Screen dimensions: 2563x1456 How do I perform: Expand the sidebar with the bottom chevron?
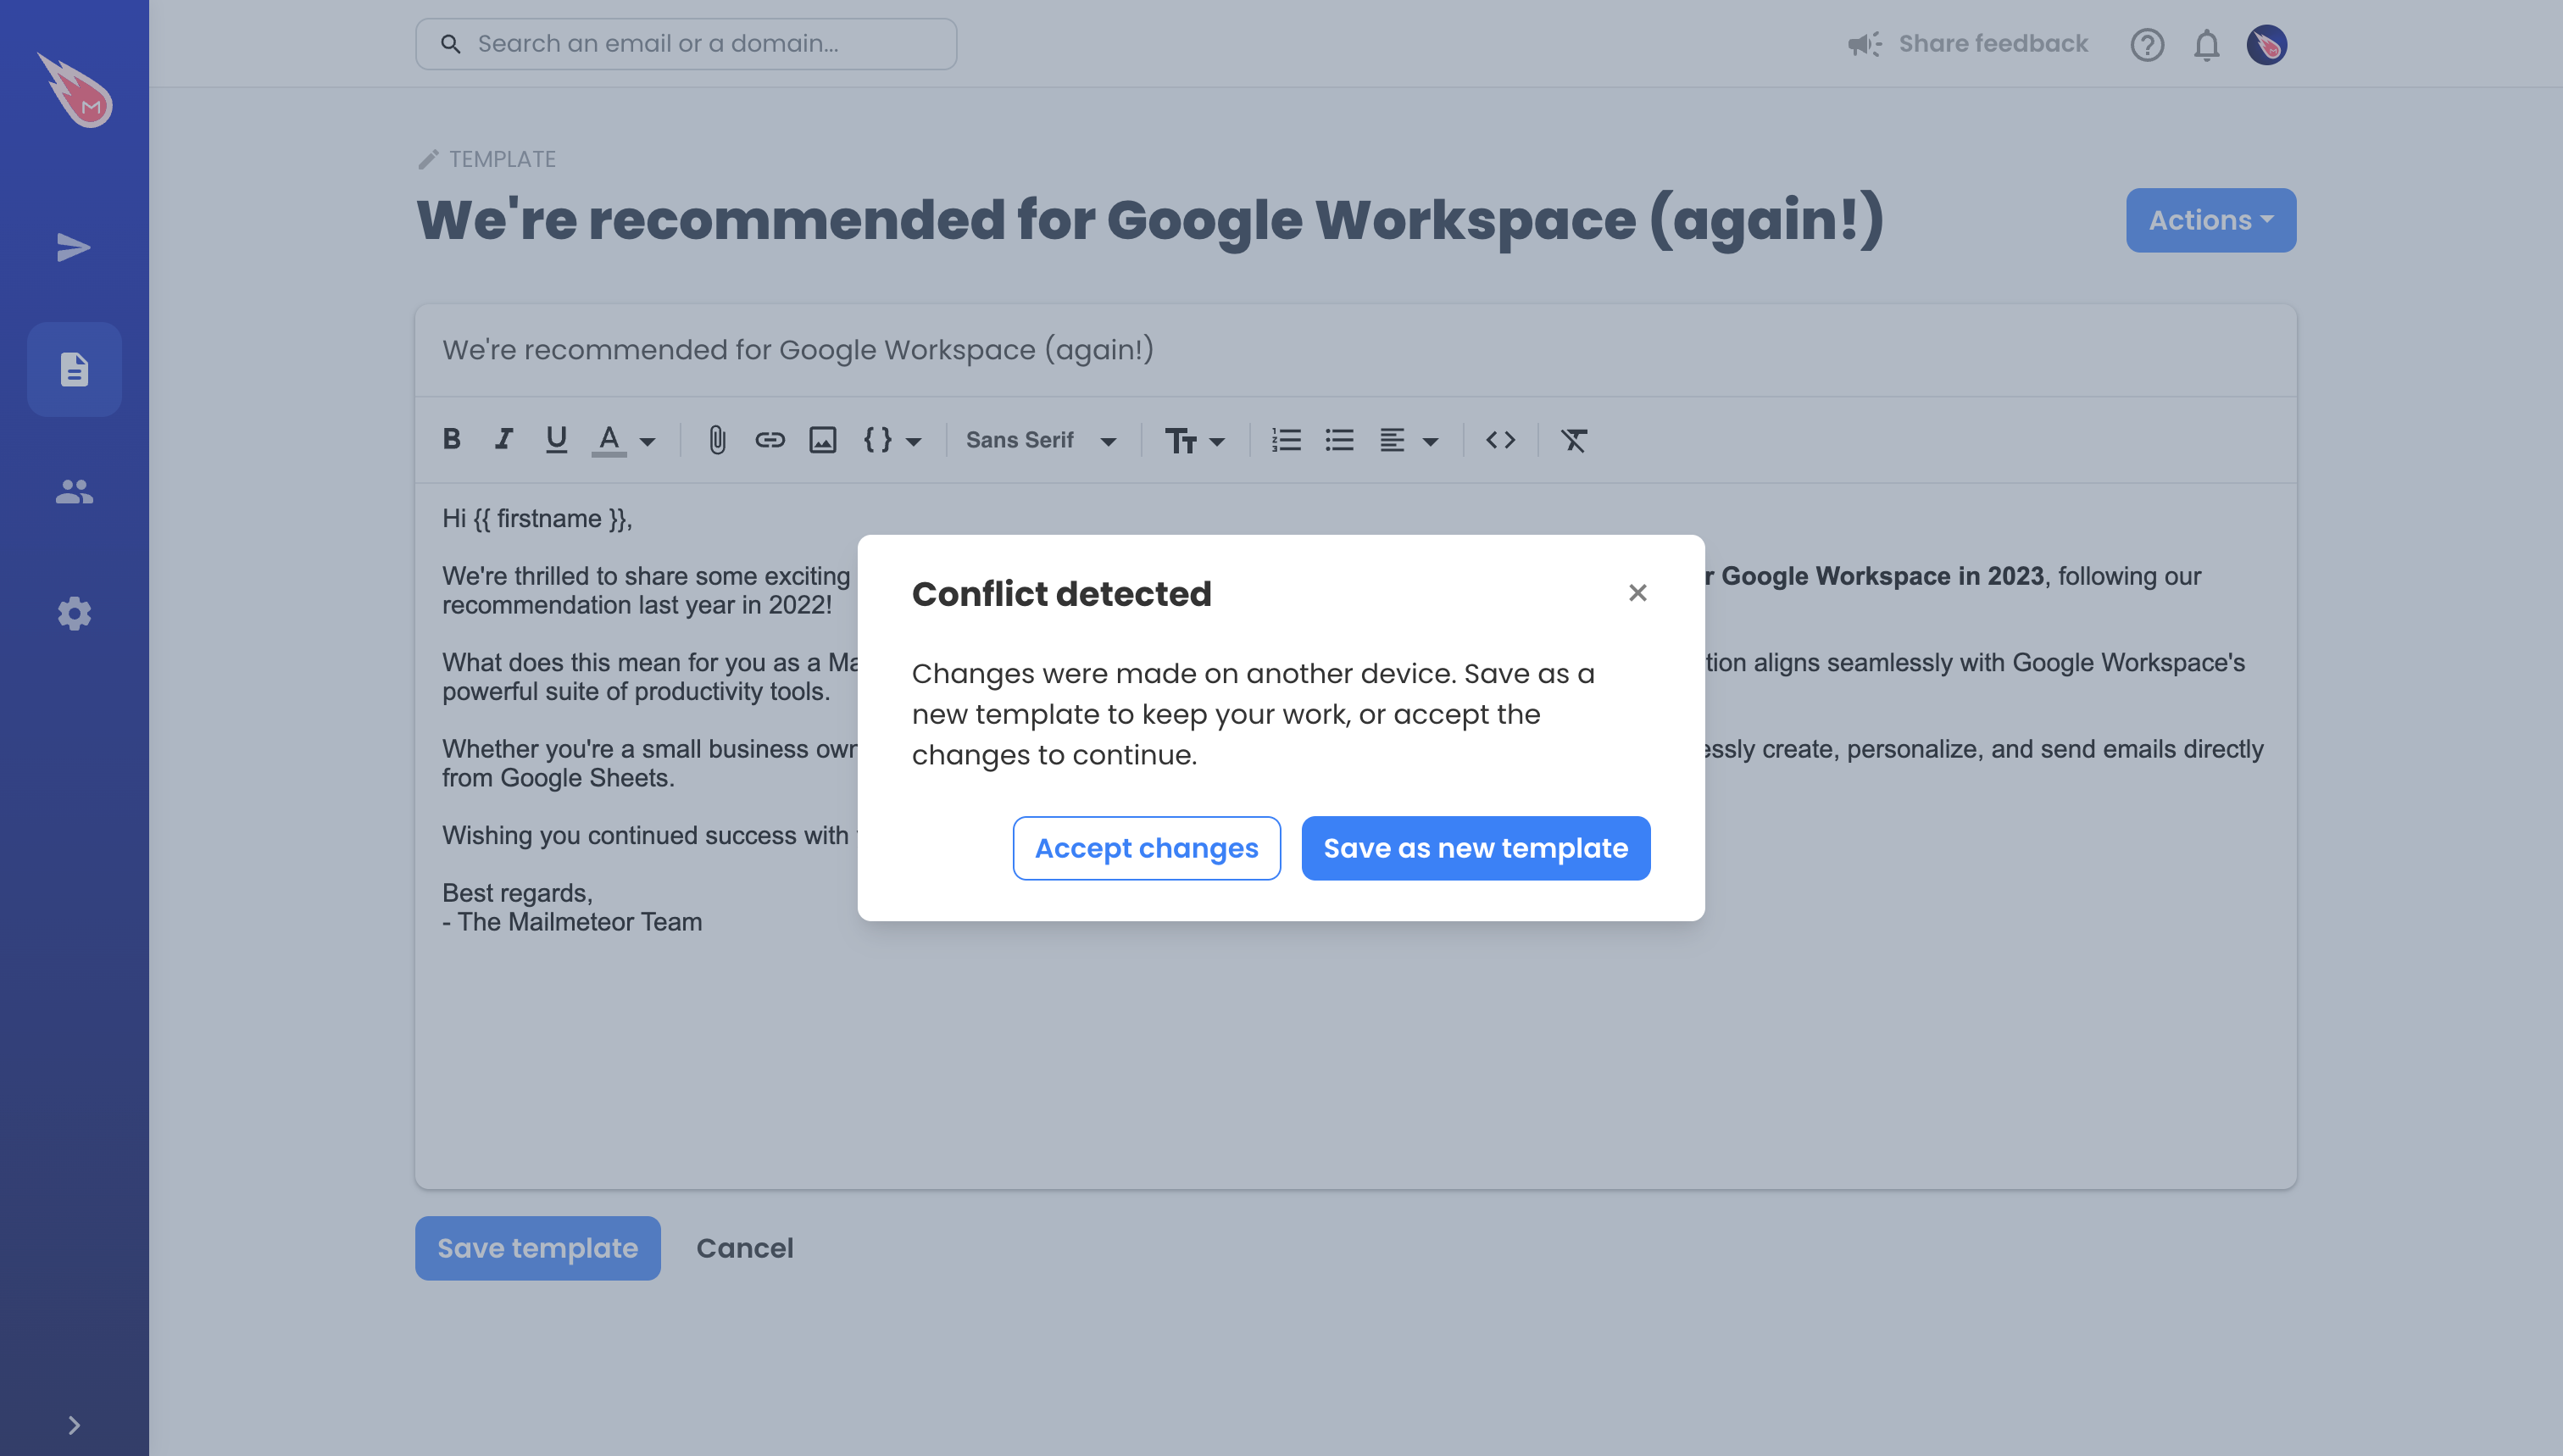[74, 1425]
